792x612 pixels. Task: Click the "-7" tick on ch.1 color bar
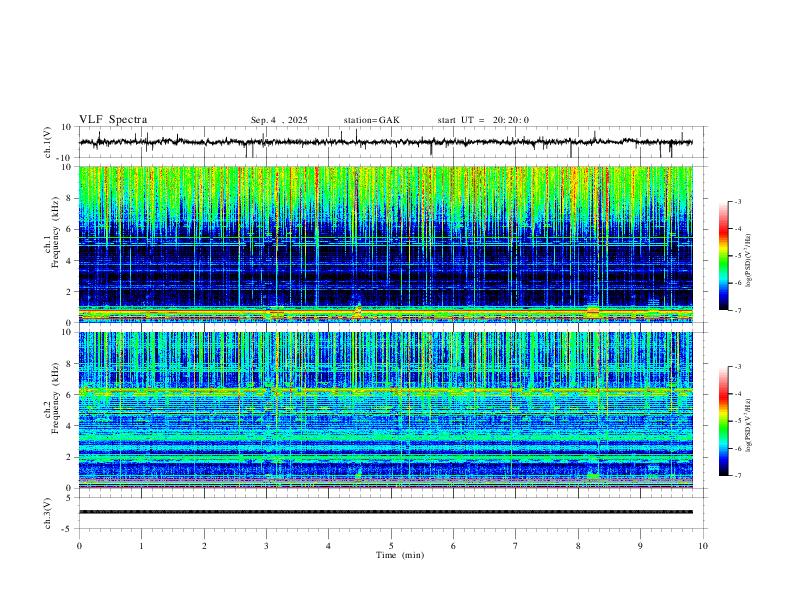(737, 310)
